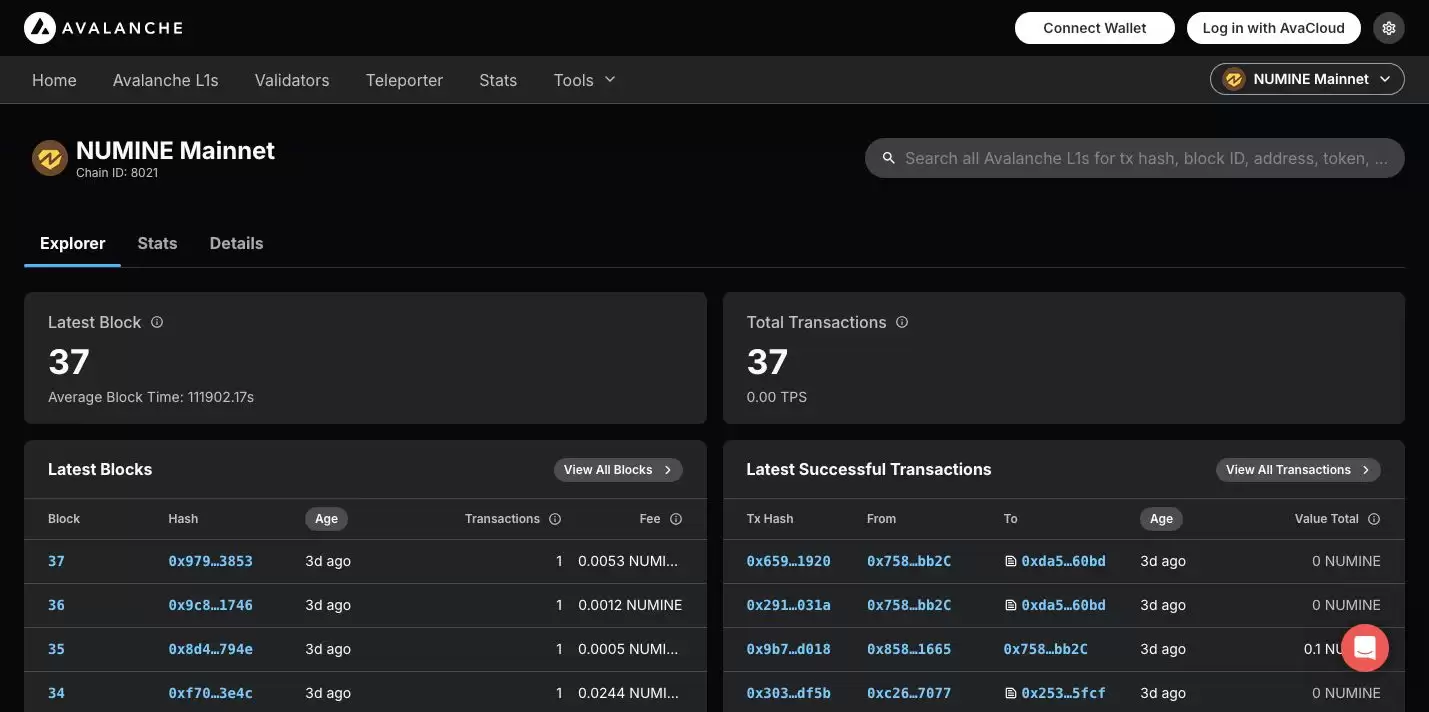Click Log in with AvaCloud button
1429x712 pixels.
[x=1273, y=28]
